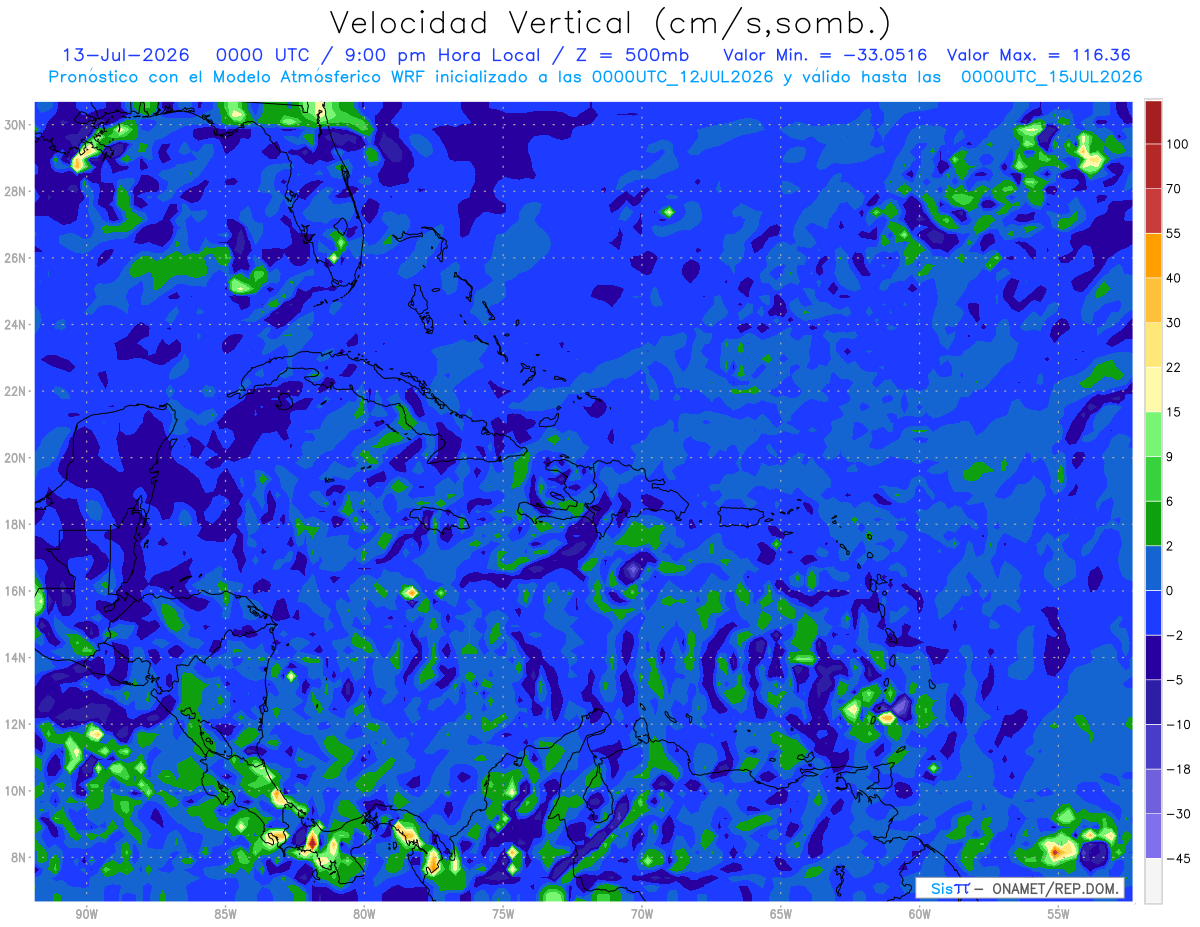
Task: Click the longitude axis label '65W'
Action: coord(782,914)
